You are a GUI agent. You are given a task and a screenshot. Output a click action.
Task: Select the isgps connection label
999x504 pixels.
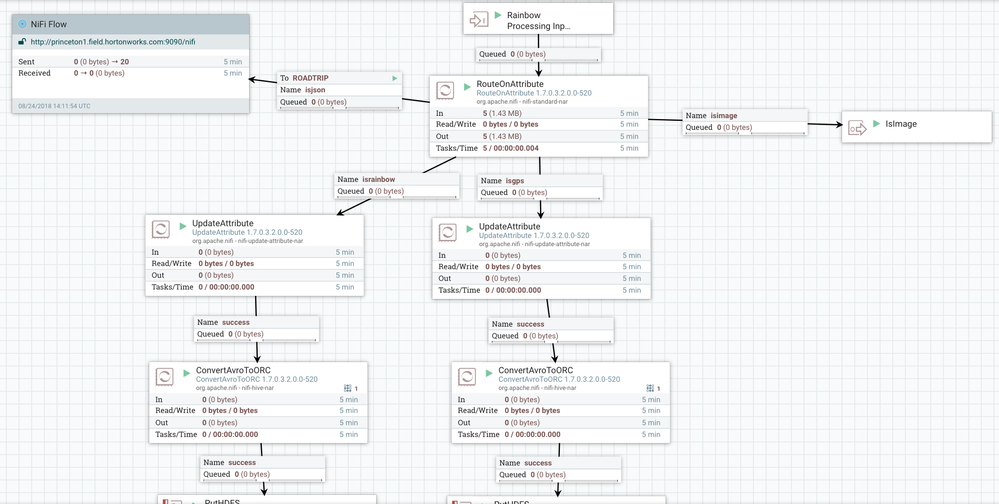point(540,187)
